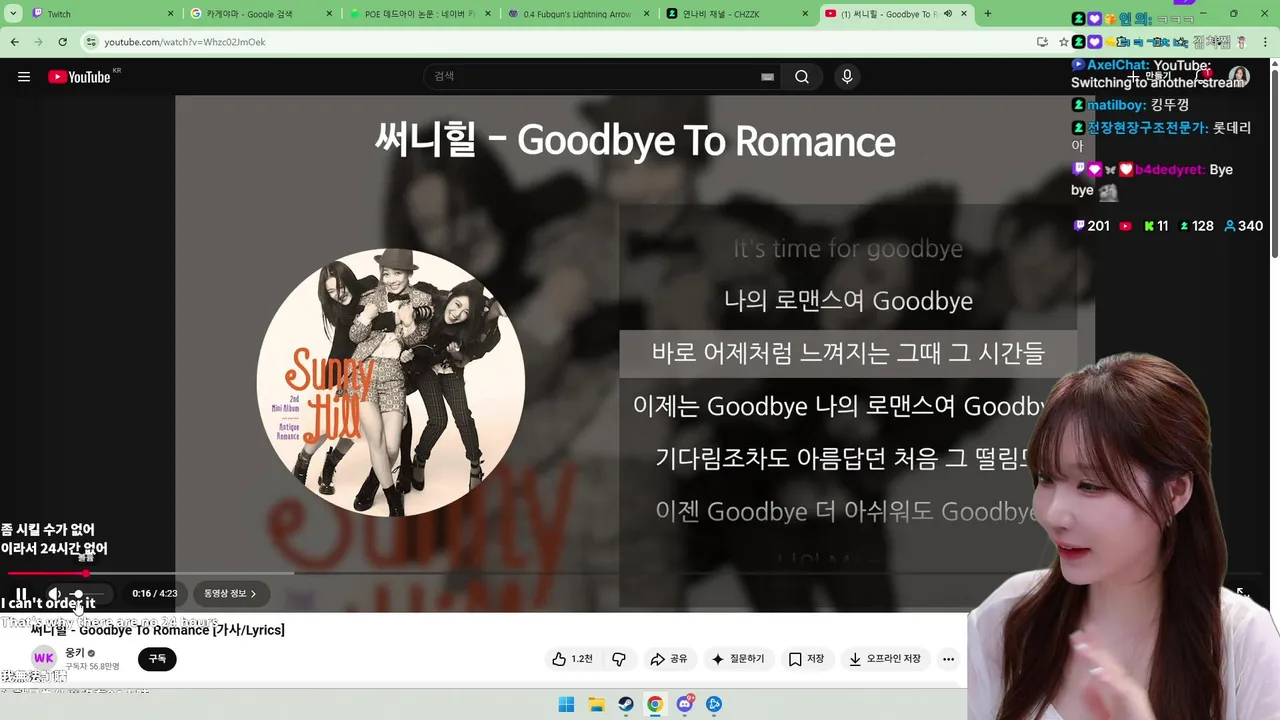Pause the video with the pause button

[21, 594]
